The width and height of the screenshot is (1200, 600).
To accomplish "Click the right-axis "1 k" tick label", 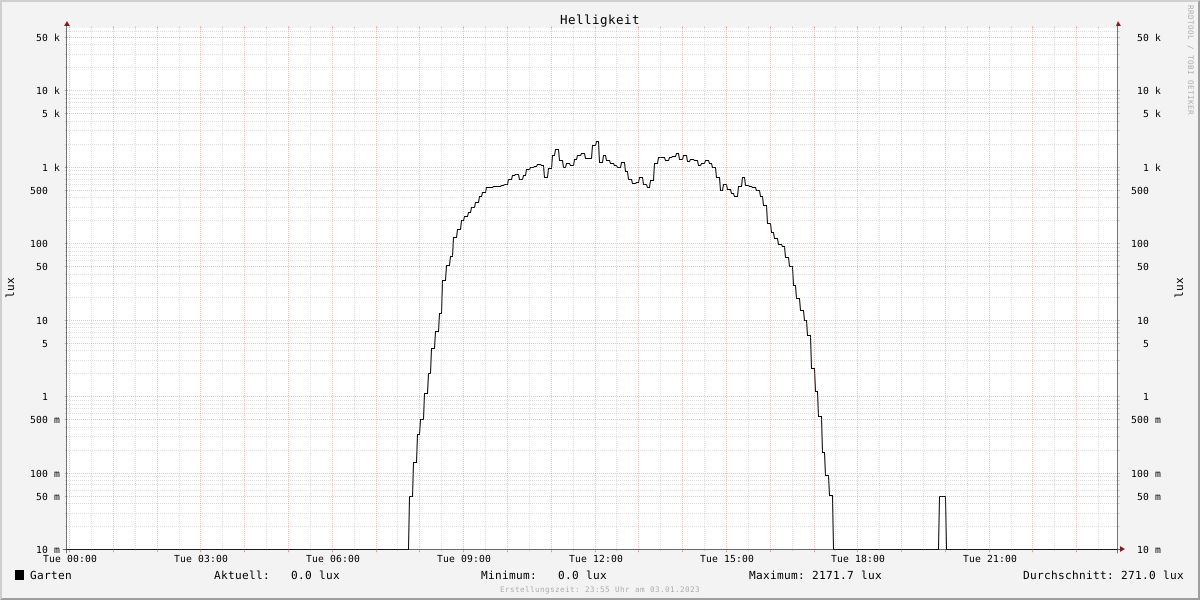I will [1152, 168].
